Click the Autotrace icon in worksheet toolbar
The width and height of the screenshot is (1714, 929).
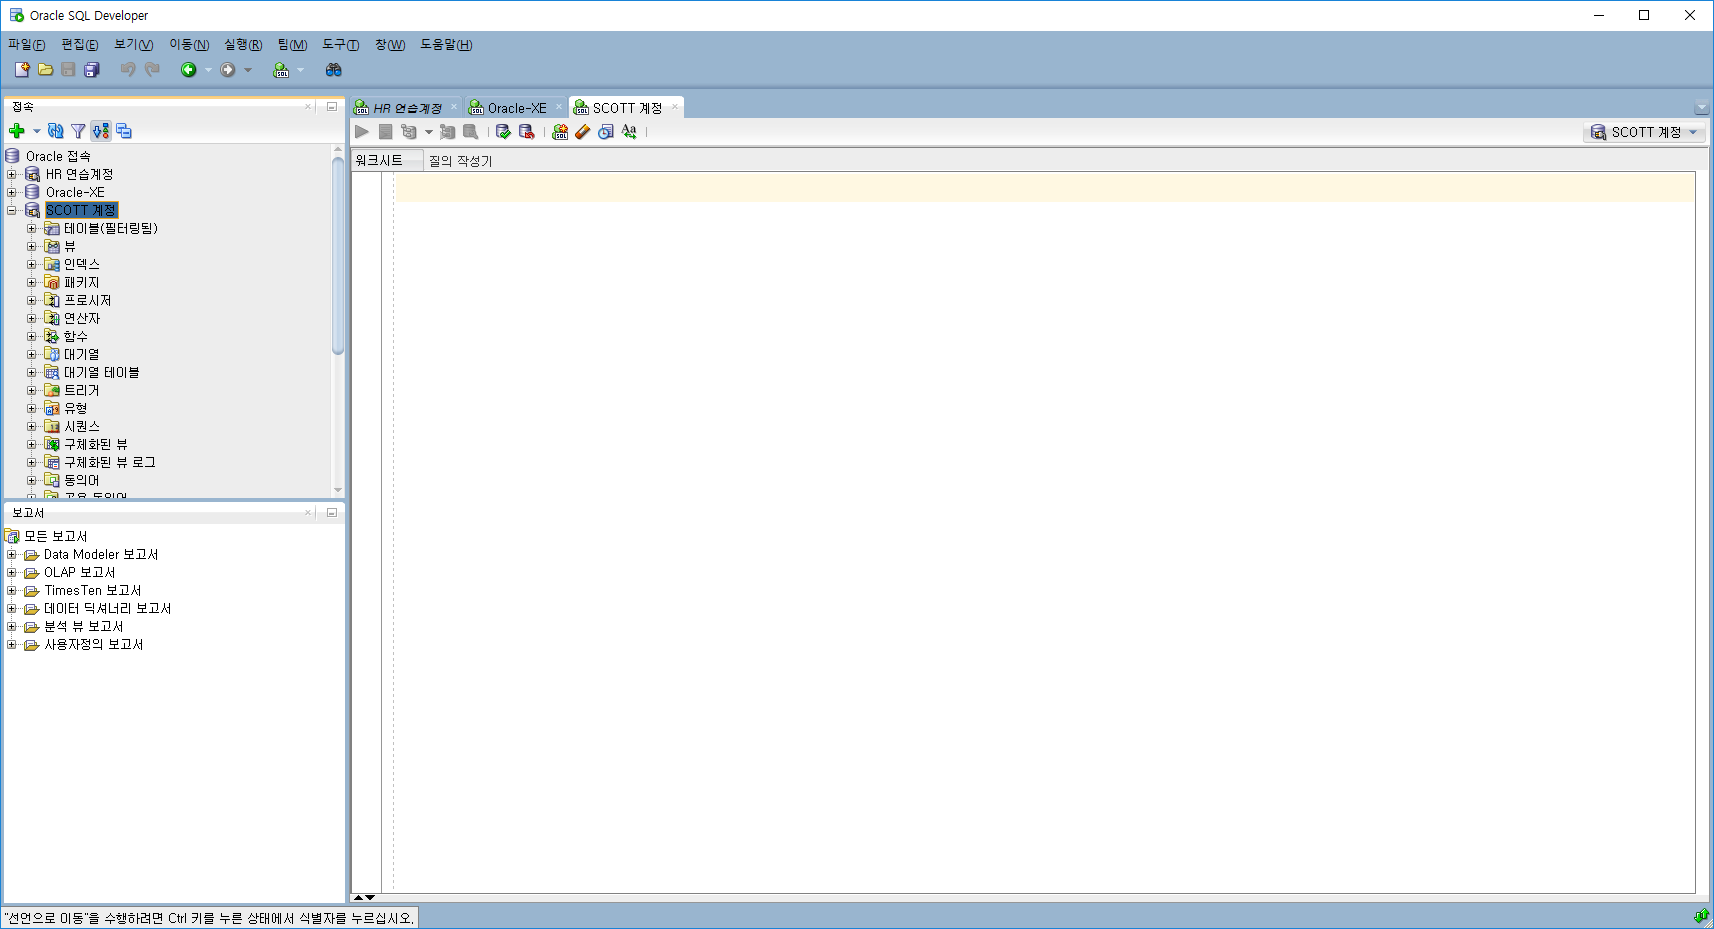pos(447,132)
